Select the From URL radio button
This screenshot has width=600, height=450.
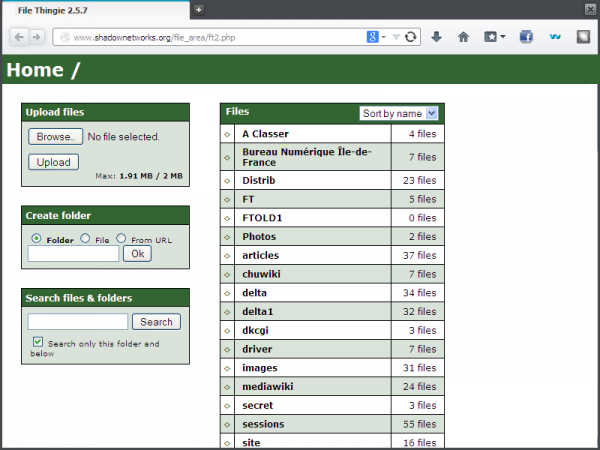pyautogui.click(x=121, y=238)
